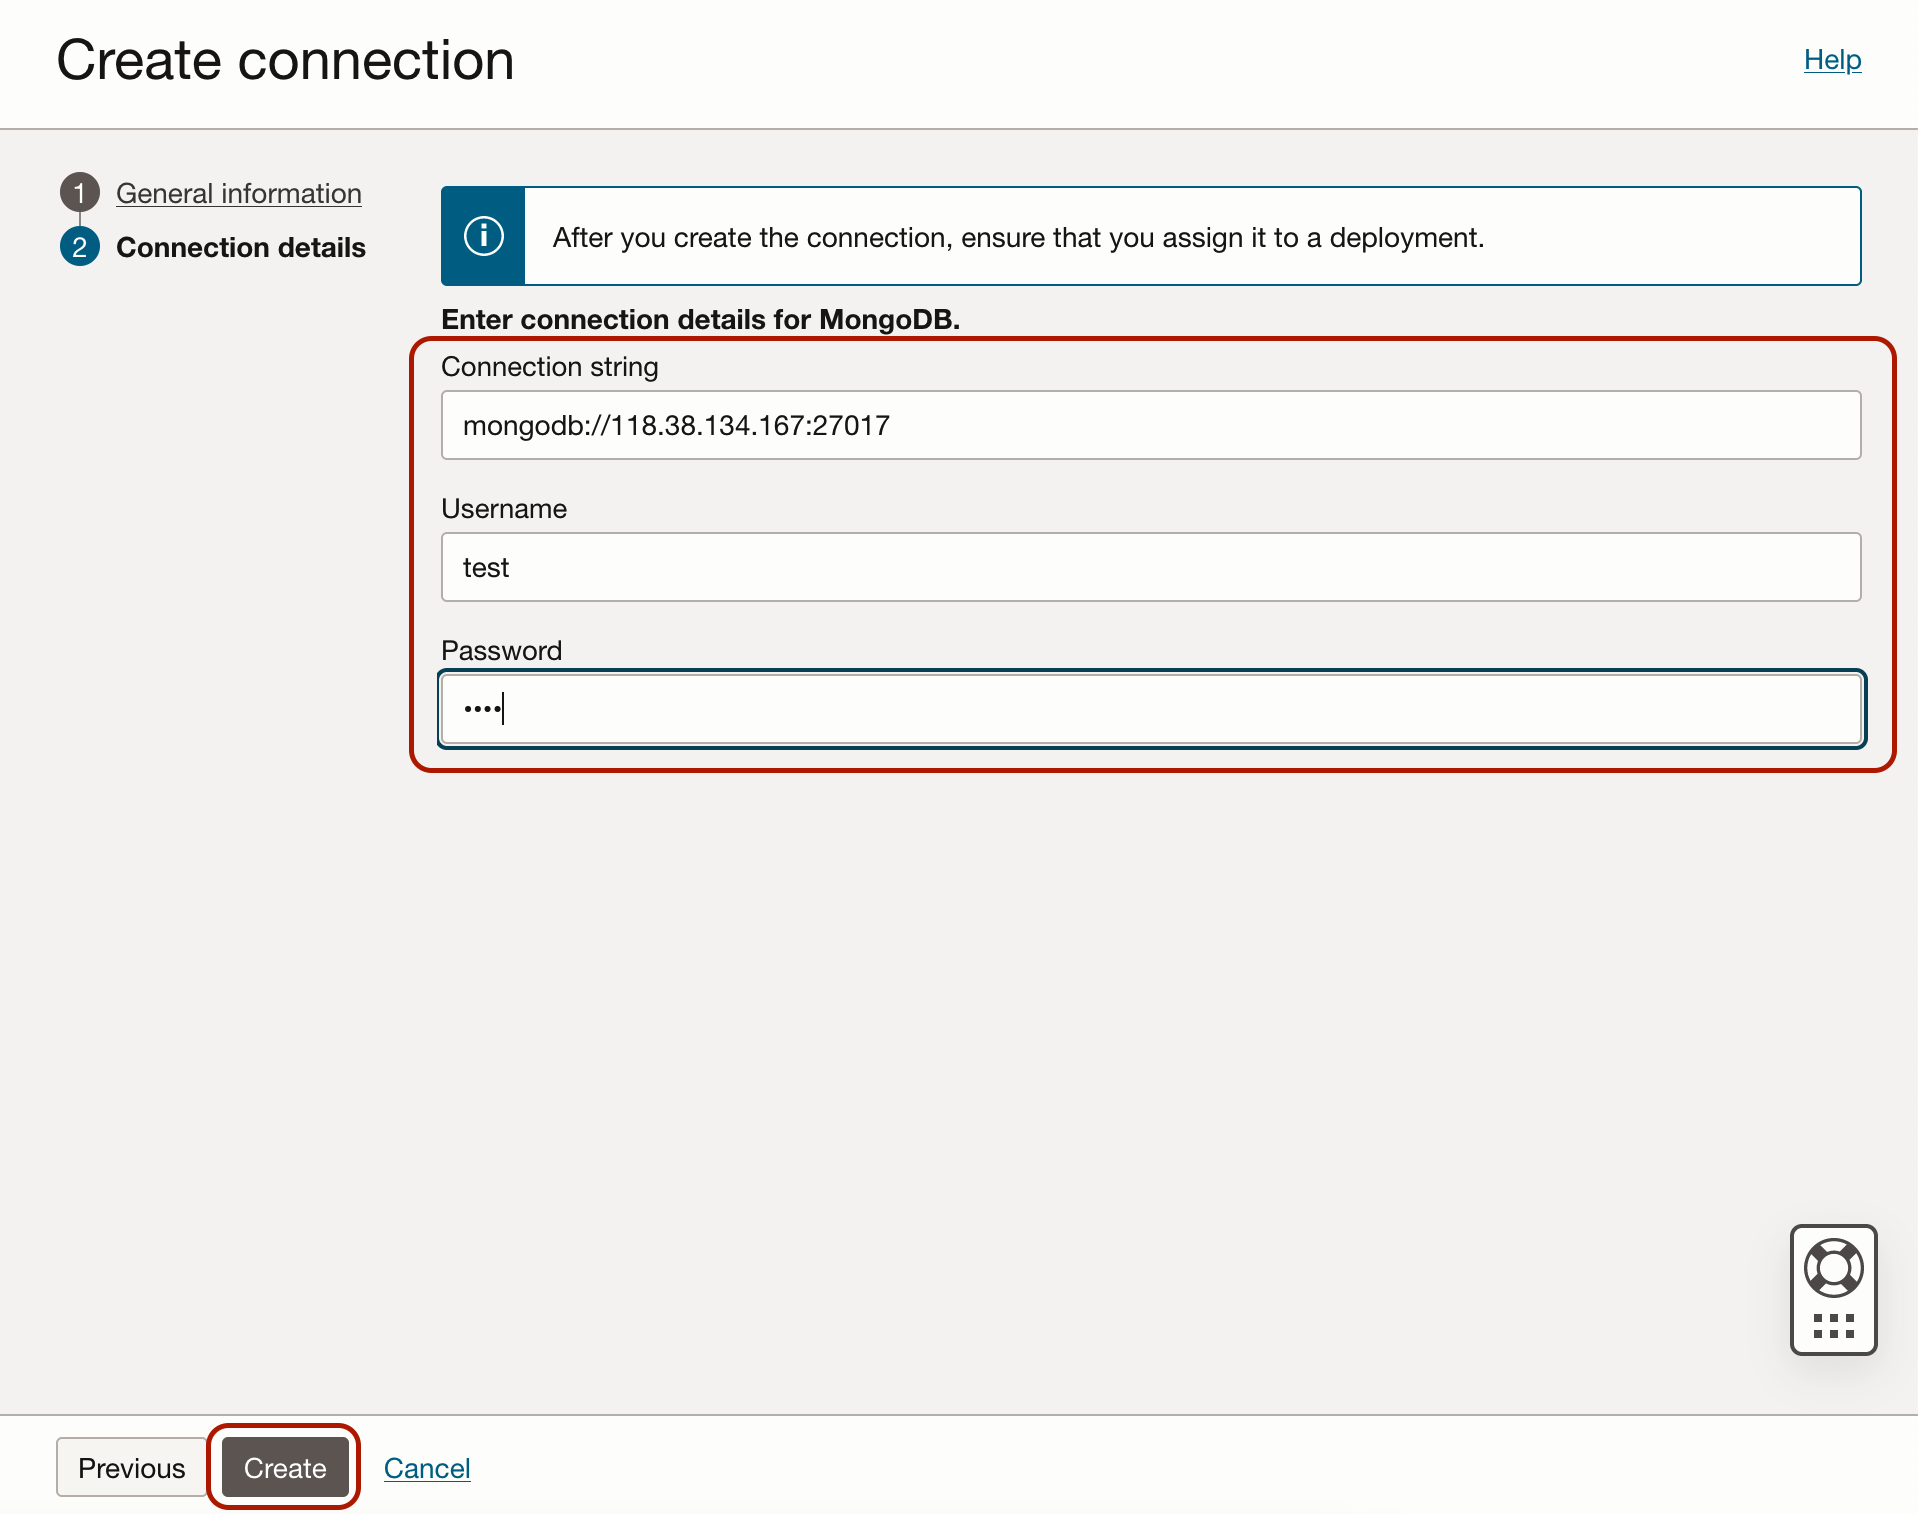Click the Previous button
Screen dimensions: 1918x1514
click(132, 1467)
